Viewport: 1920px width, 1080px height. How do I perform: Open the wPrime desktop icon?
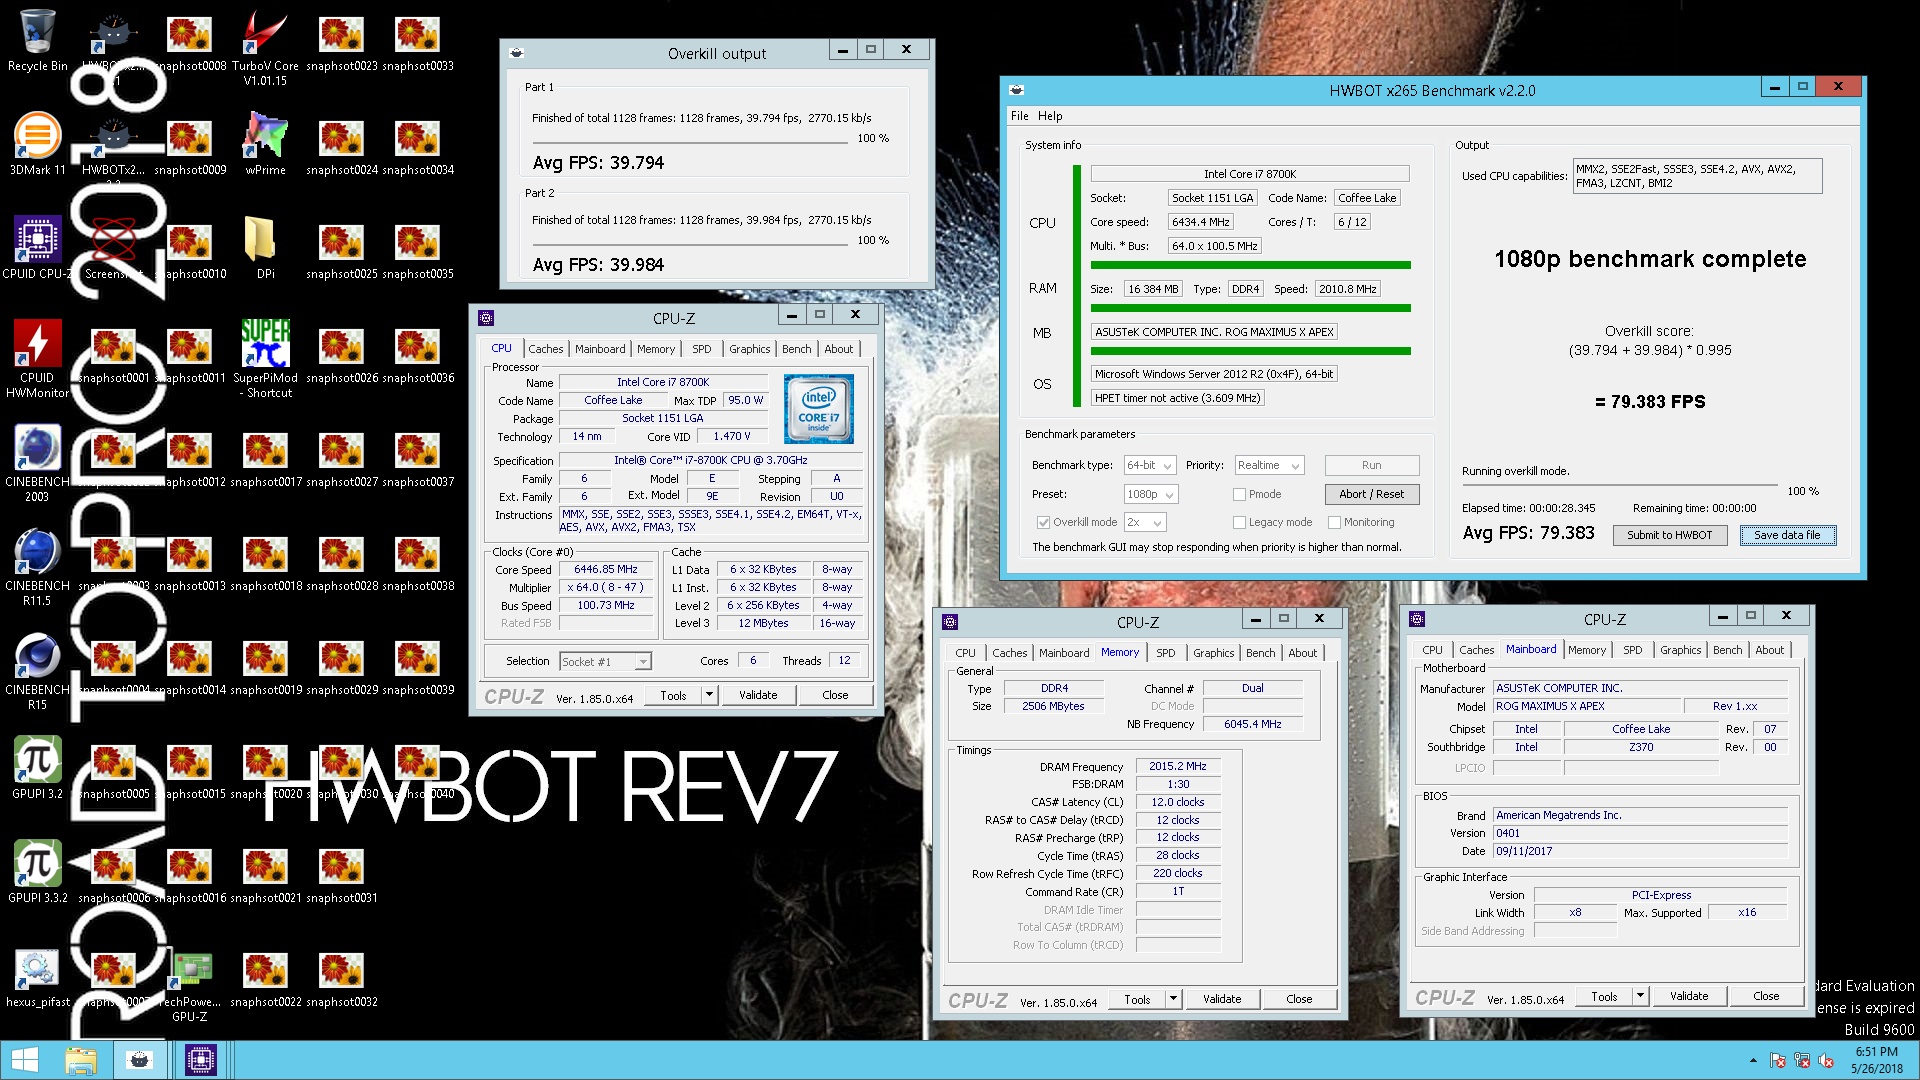(265, 144)
